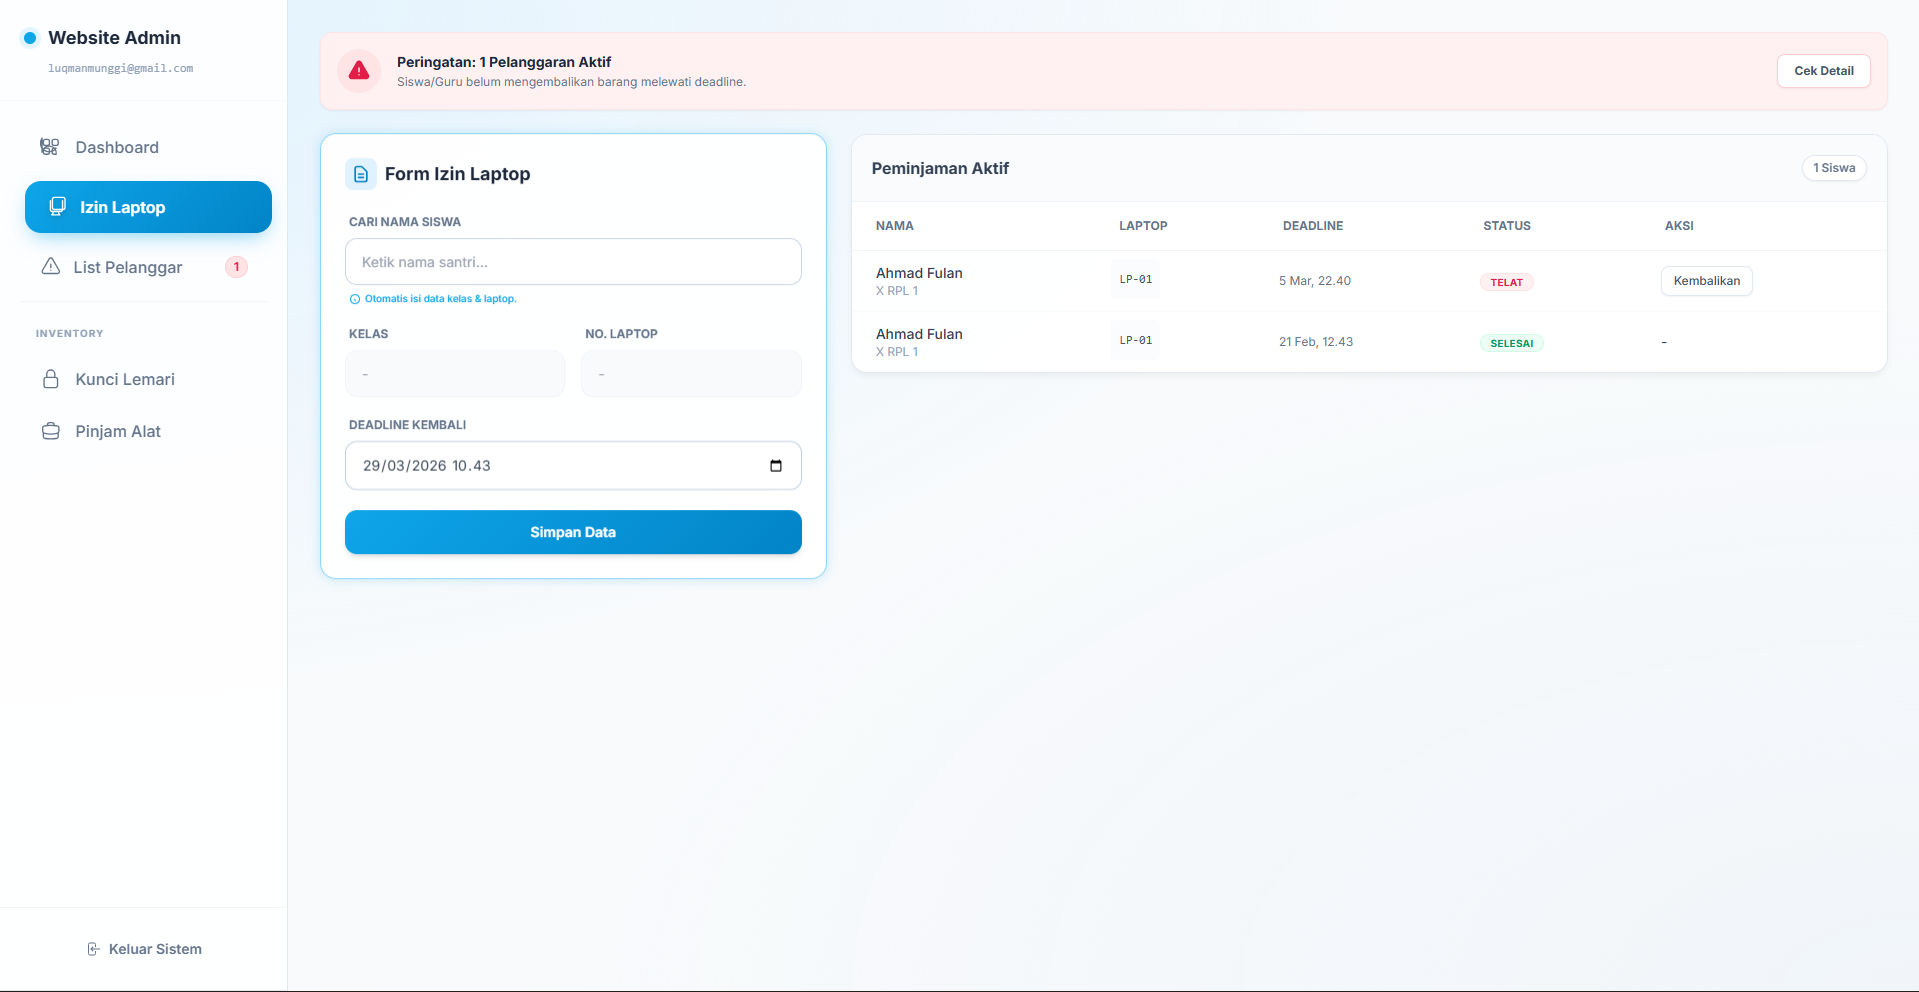Open the Dashboard menu item
Image resolution: width=1919 pixels, height=992 pixels.
[x=117, y=147]
